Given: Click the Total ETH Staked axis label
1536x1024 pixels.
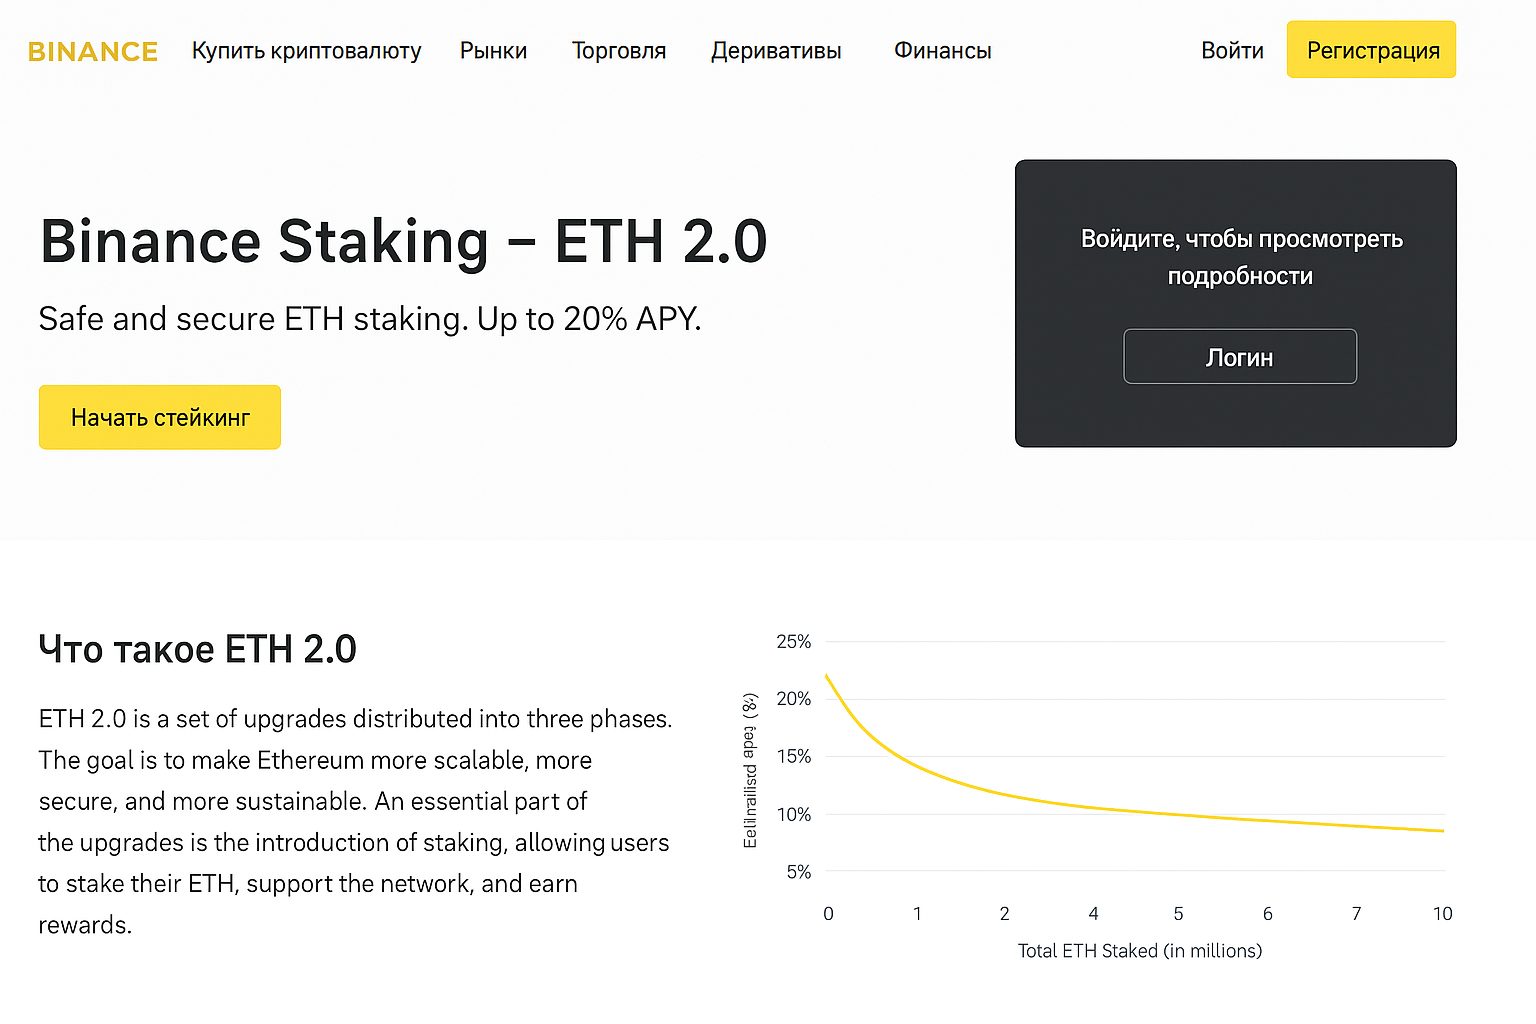Looking at the screenshot, I should coord(1139,951).
